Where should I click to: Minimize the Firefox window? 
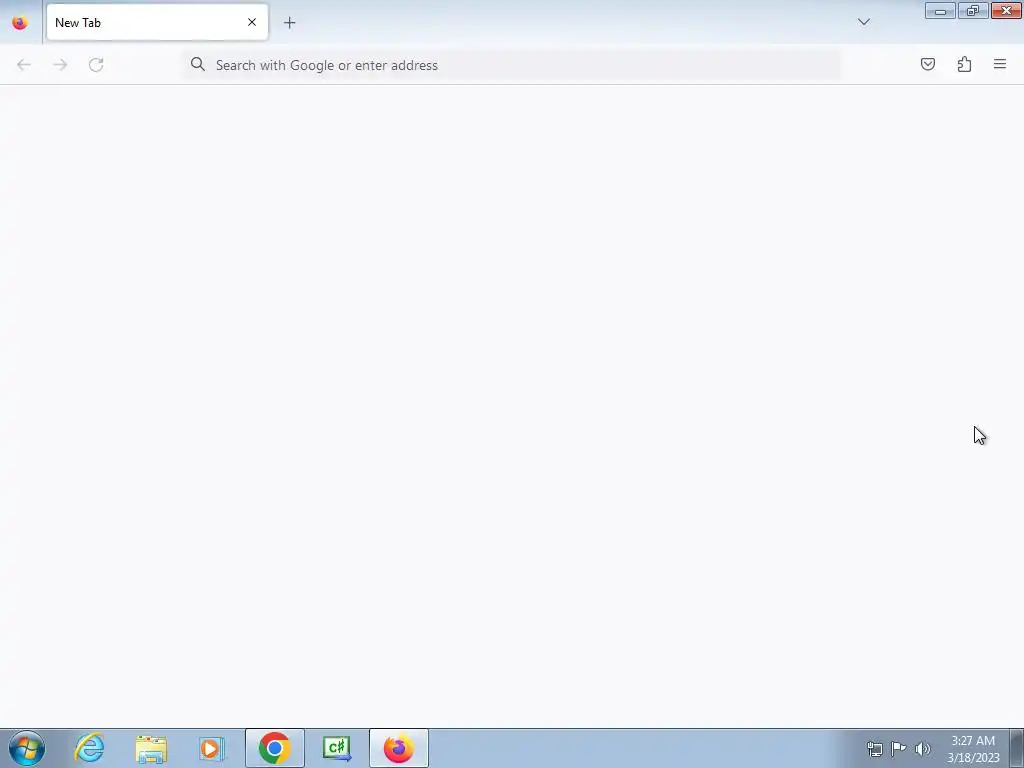(940, 10)
